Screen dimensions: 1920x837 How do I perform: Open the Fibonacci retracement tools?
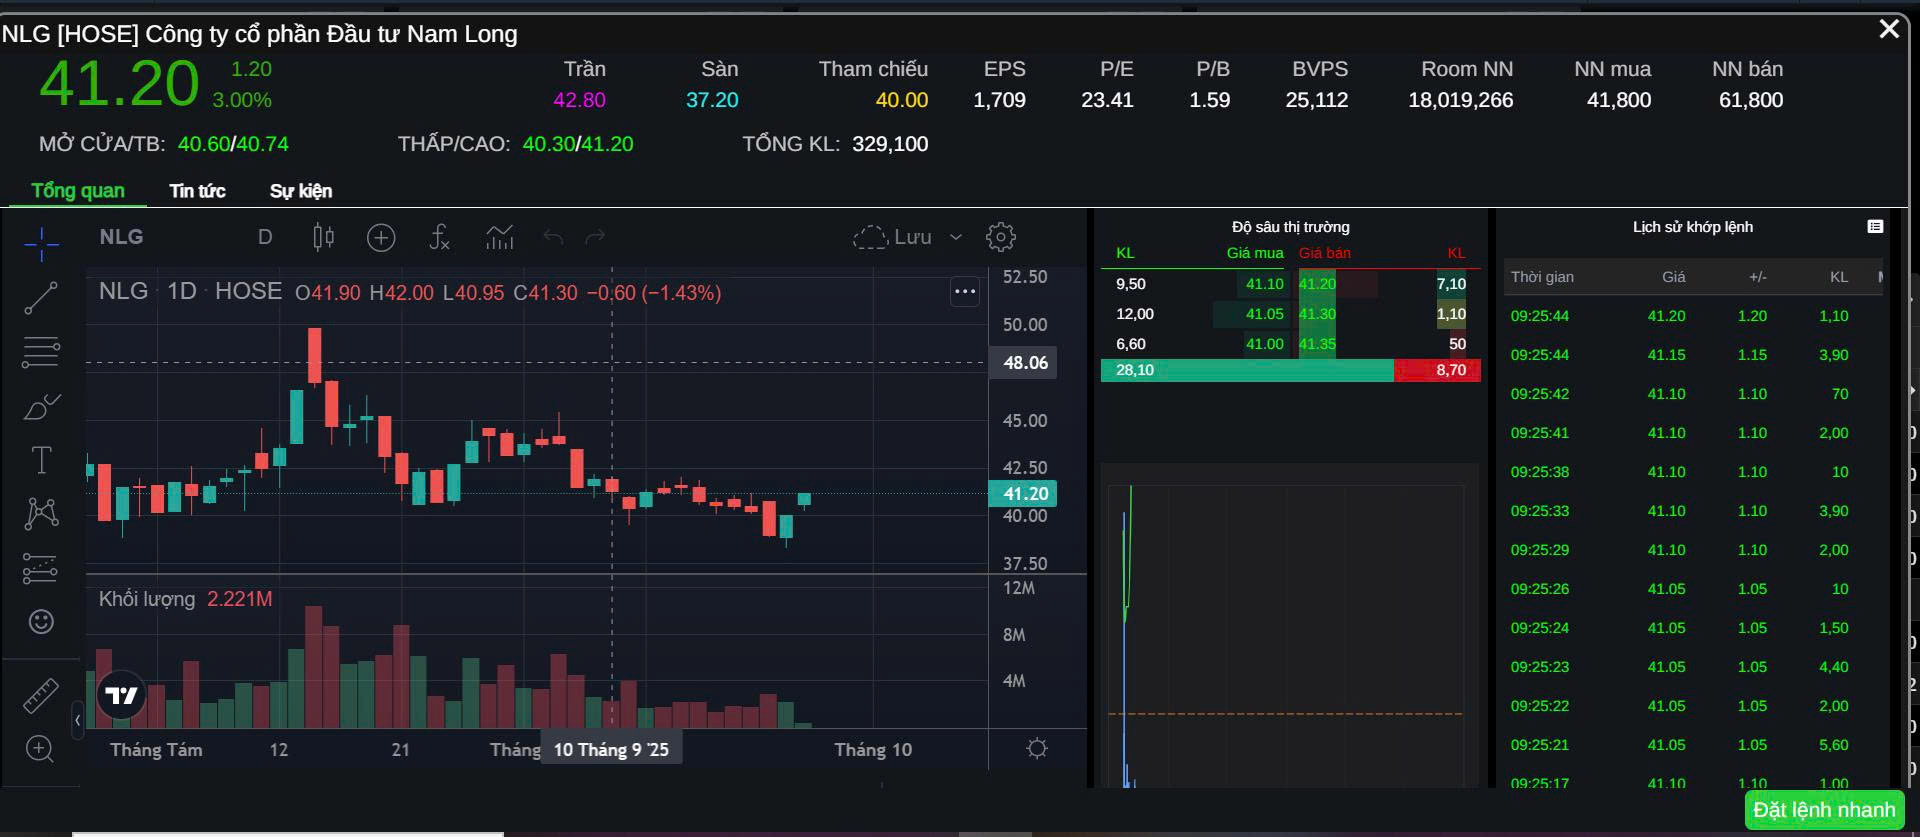pos(41,352)
